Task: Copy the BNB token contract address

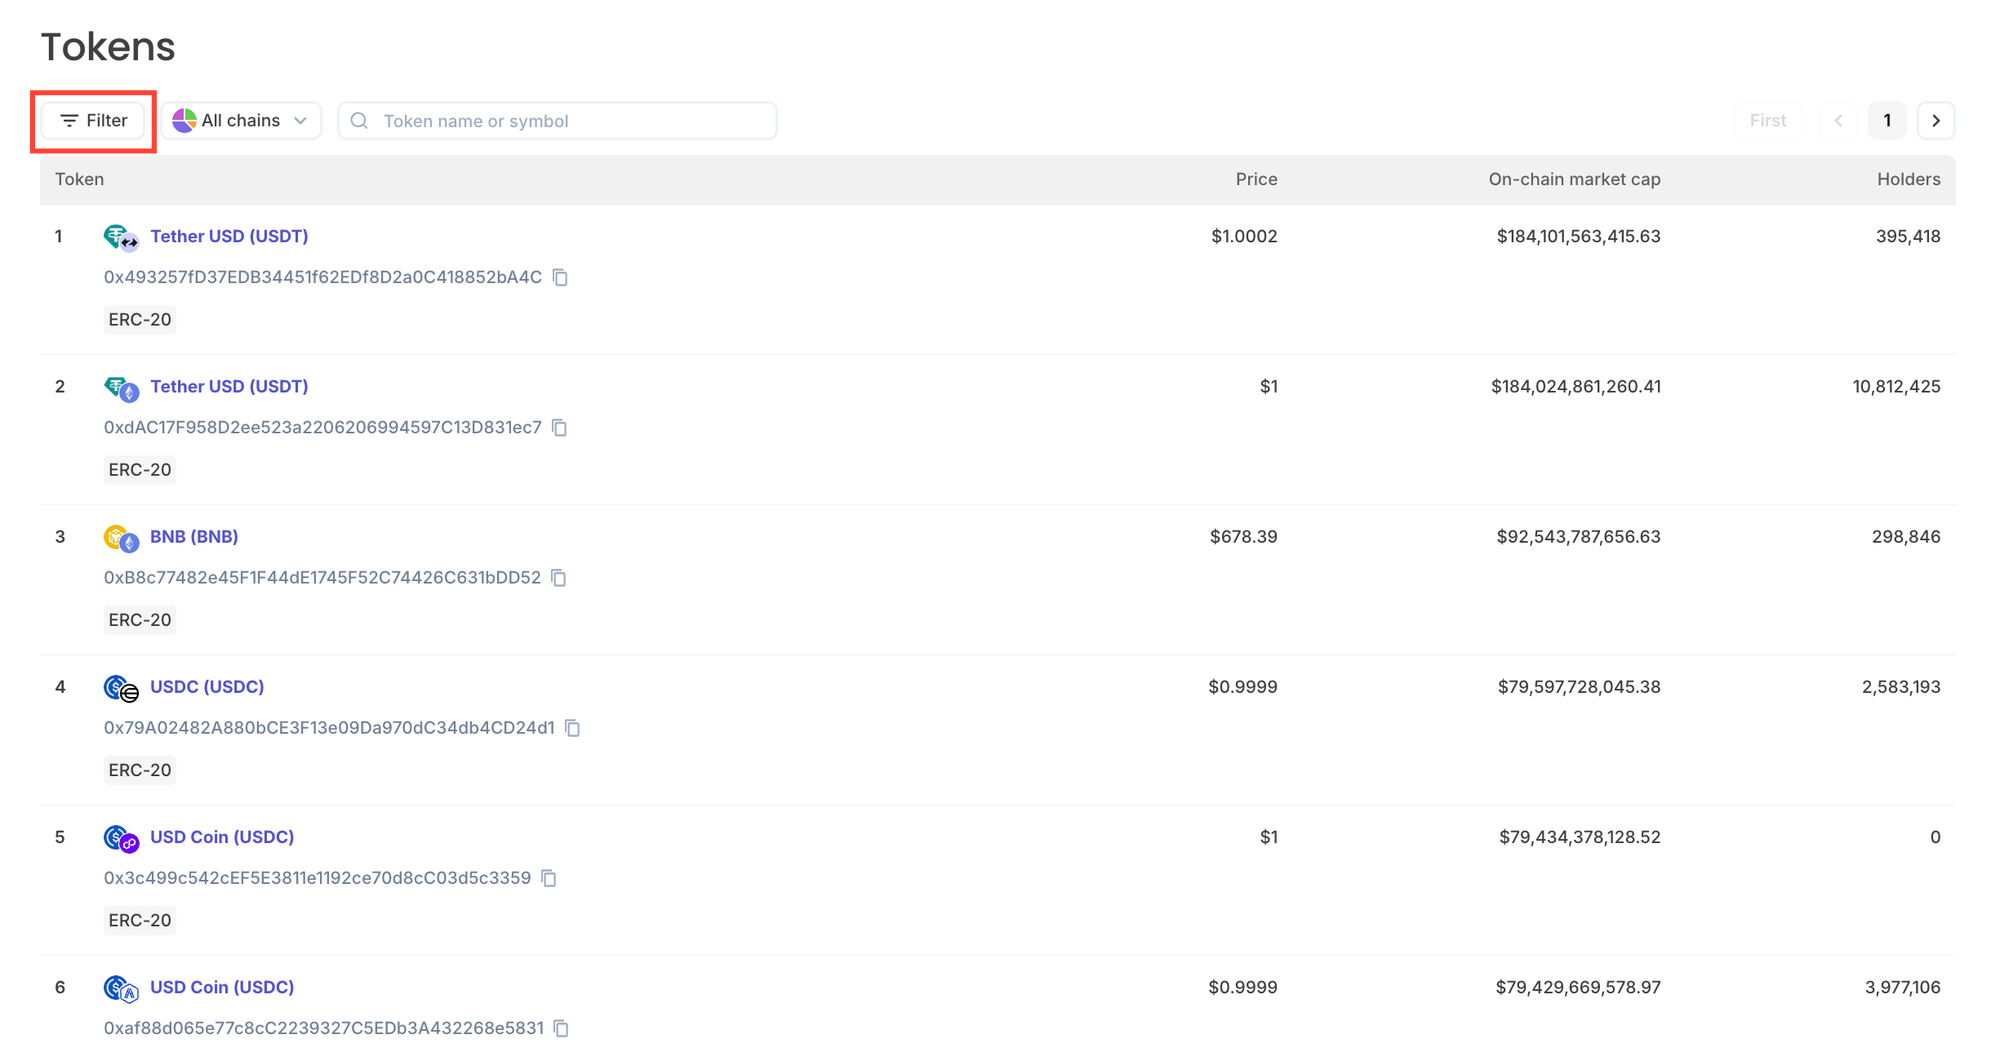Action: (559, 578)
